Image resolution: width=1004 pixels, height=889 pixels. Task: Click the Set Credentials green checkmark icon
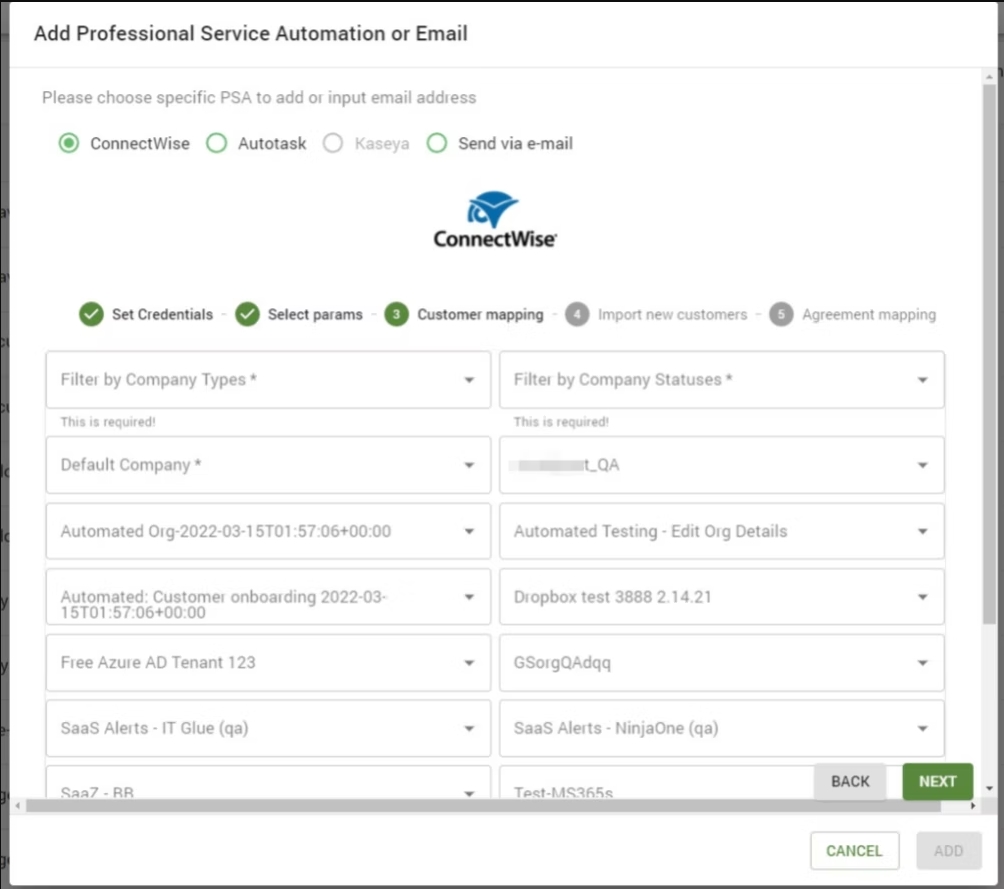tap(91, 314)
